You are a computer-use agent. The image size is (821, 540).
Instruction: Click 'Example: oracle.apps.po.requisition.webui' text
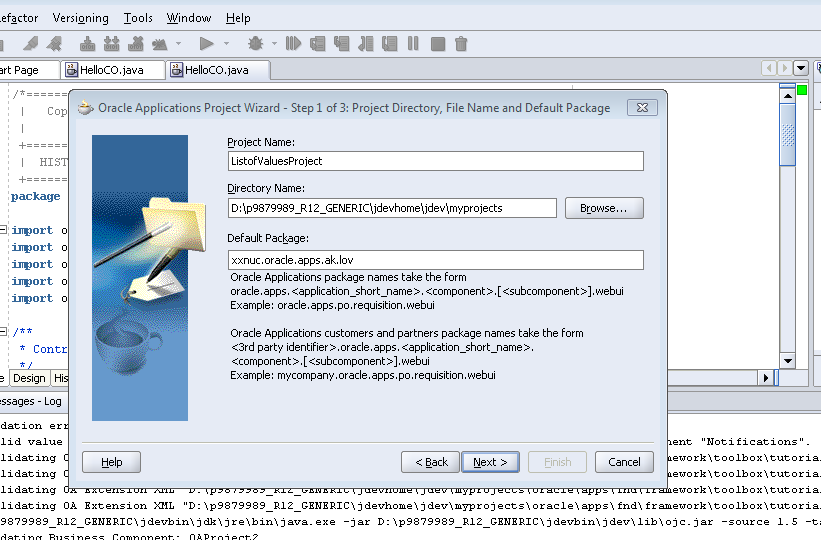point(332,305)
